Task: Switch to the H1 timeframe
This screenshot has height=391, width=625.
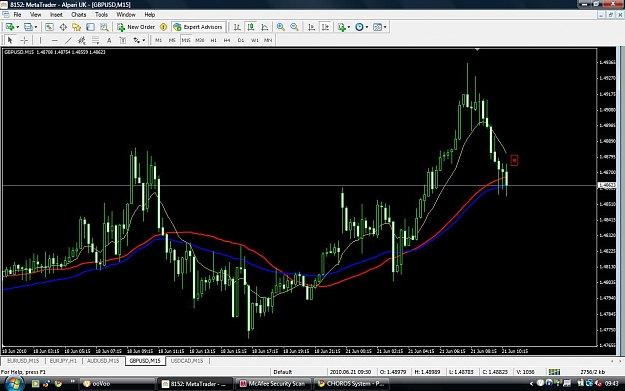Action: [214, 40]
